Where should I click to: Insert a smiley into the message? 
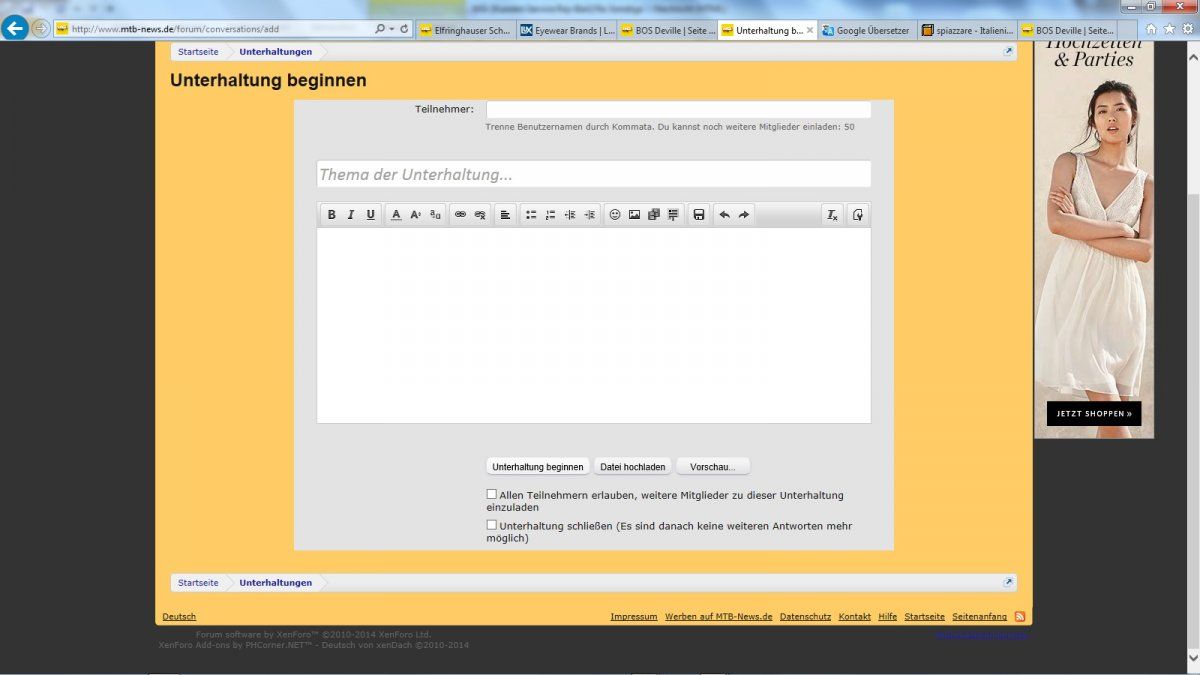615,215
